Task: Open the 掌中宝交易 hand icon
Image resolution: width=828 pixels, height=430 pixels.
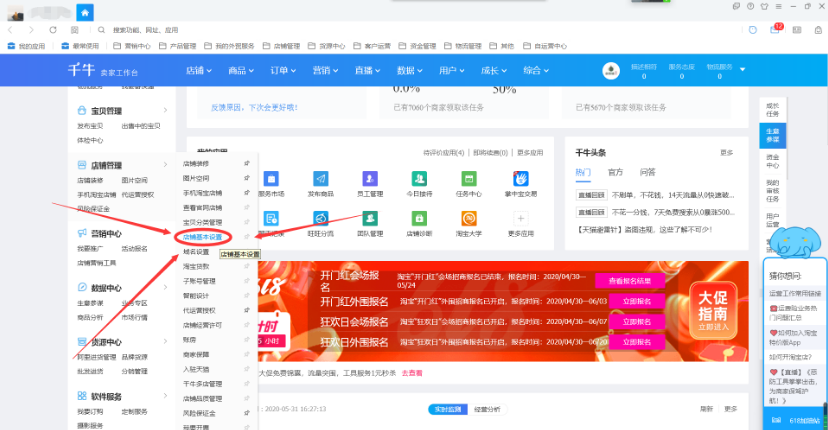Action: pyautogui.click(x=521, y=179)
